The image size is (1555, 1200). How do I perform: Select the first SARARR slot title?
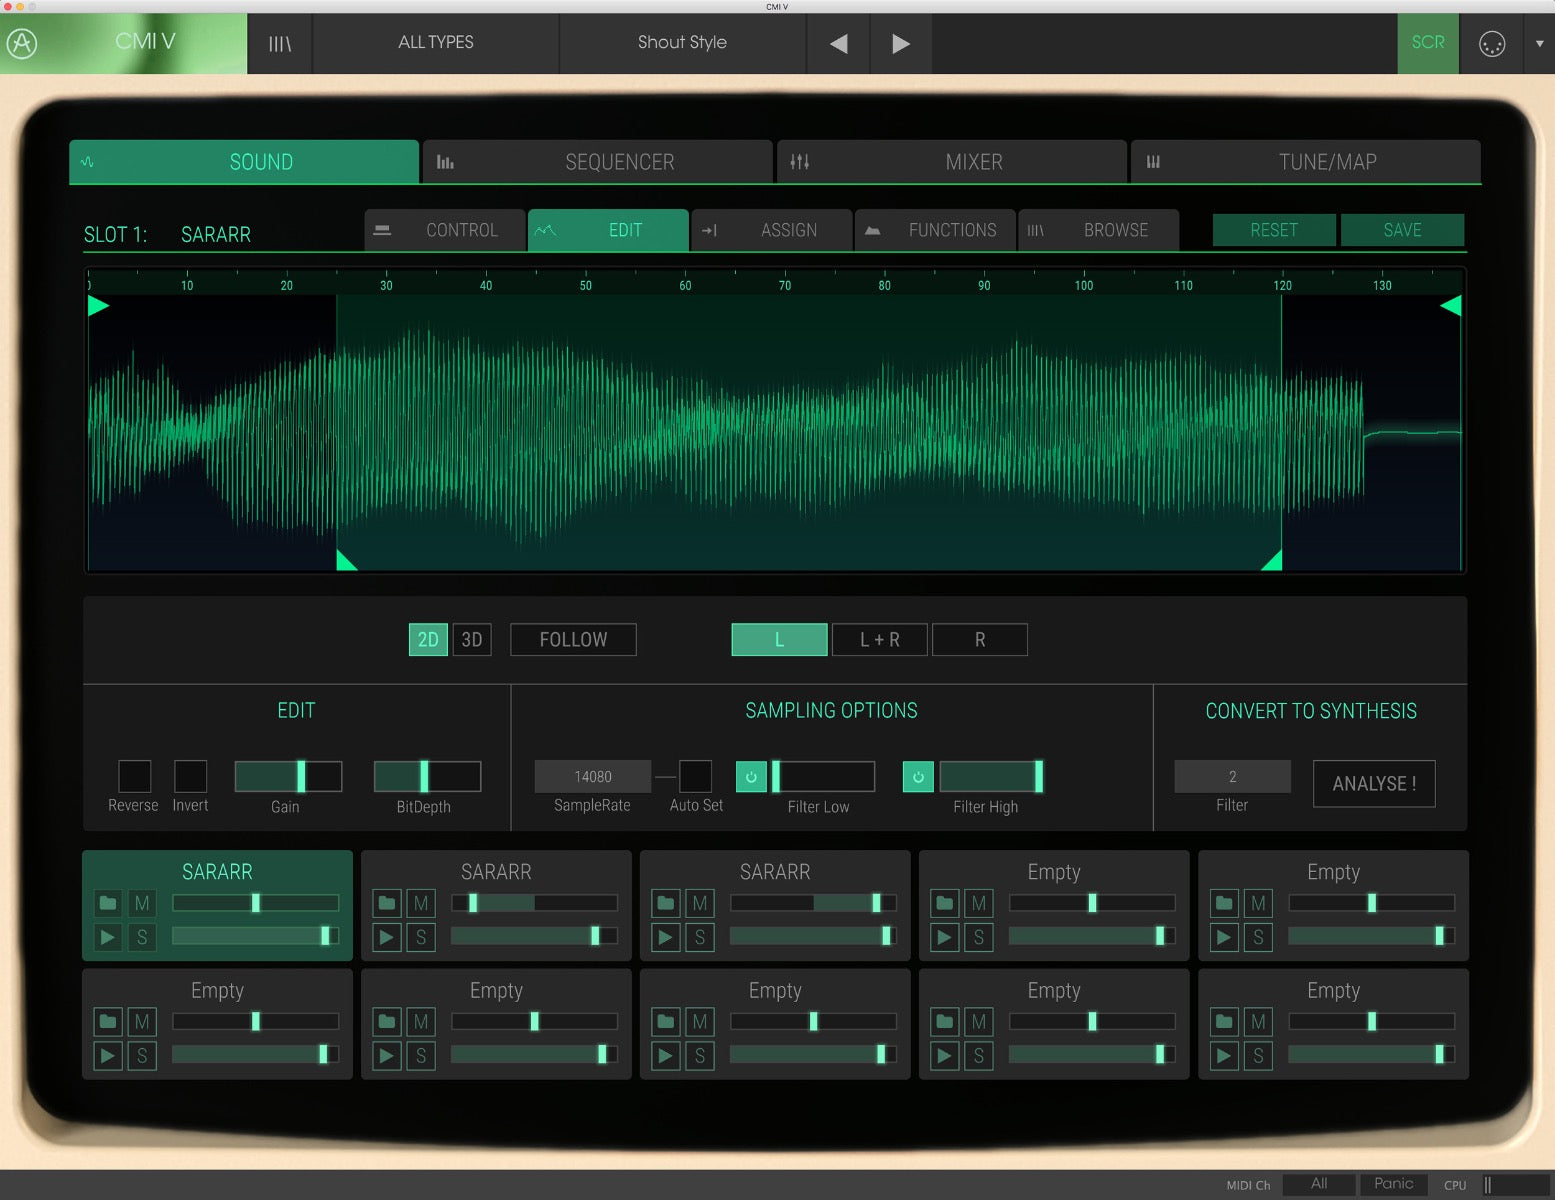[x=217, y=872]
